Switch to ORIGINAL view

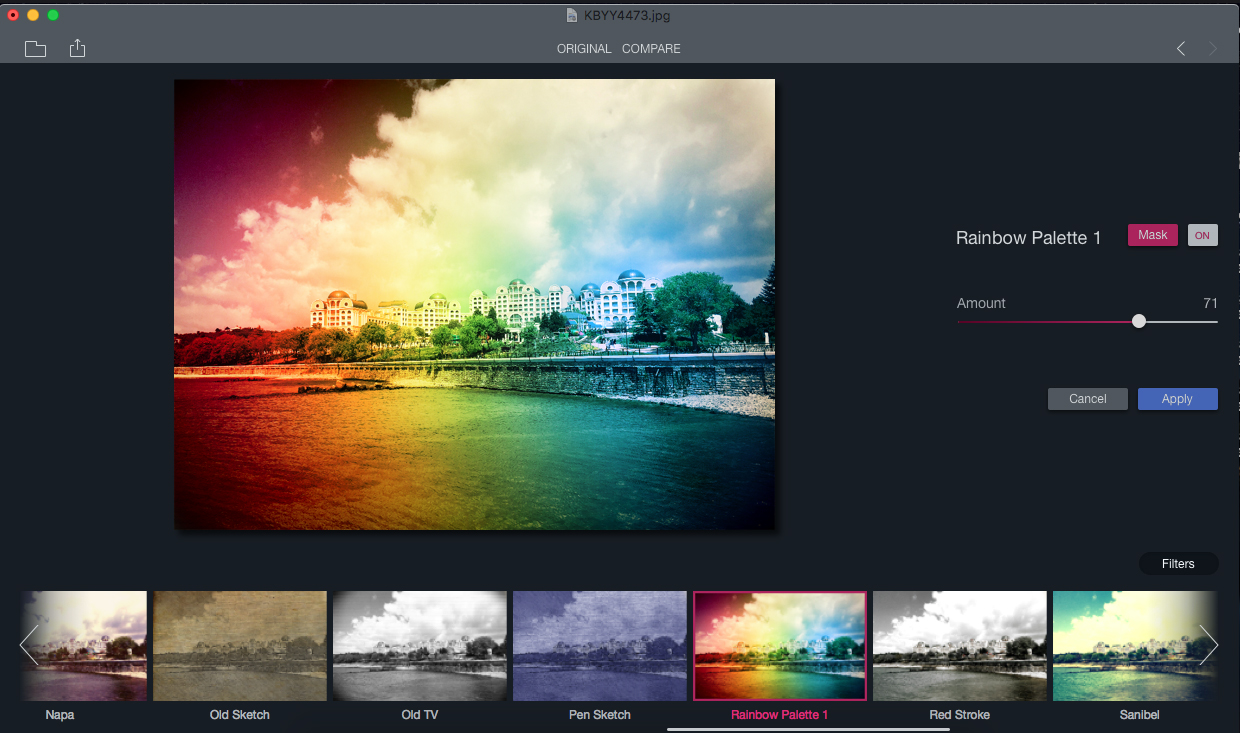pos(584,49)
